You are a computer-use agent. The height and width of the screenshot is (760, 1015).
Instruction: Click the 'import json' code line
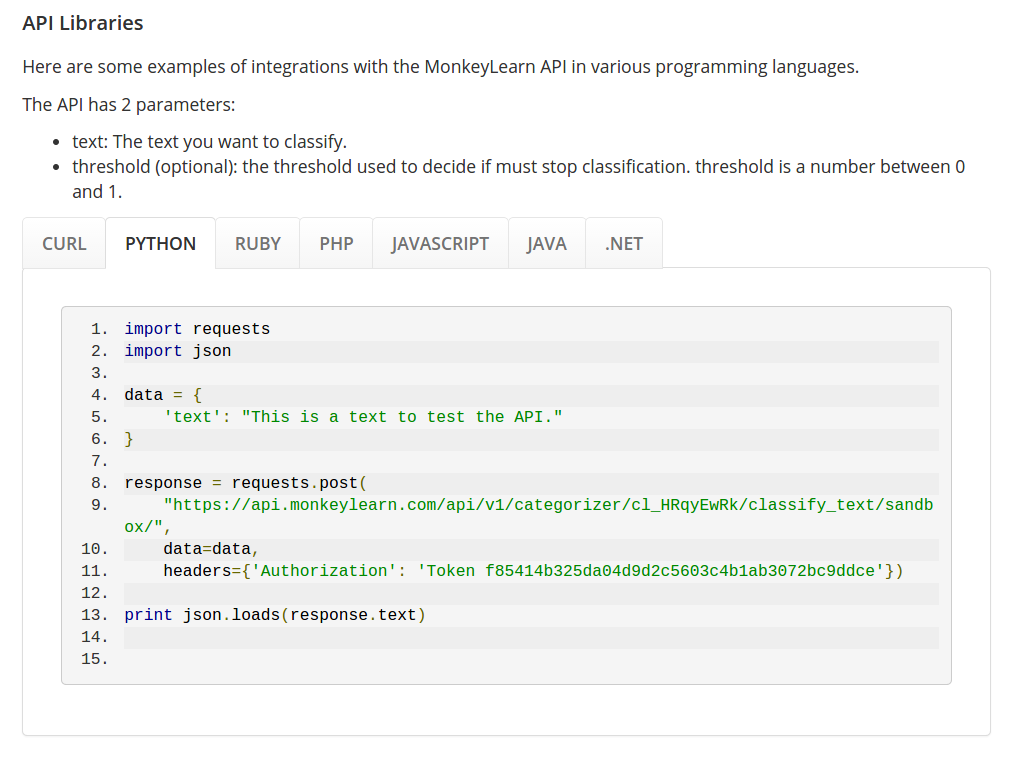click(x=177, y=351)
